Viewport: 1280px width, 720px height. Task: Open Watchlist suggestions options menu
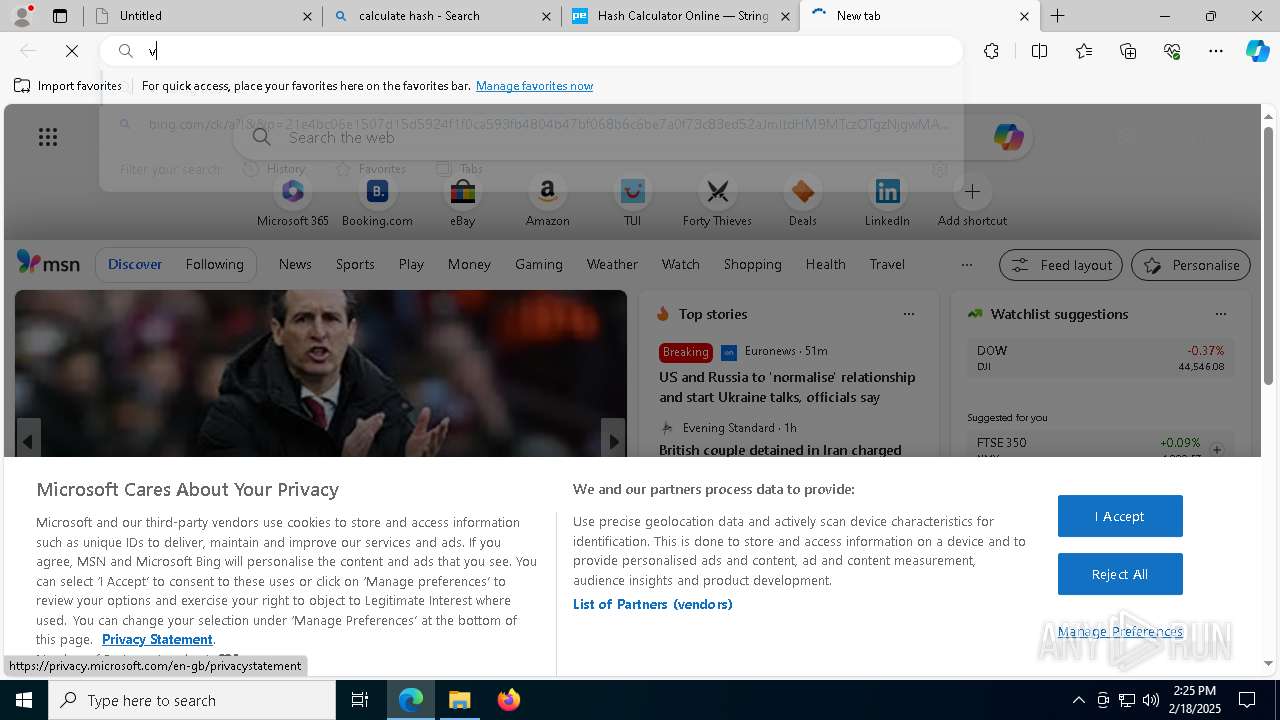click(1221, 314)
